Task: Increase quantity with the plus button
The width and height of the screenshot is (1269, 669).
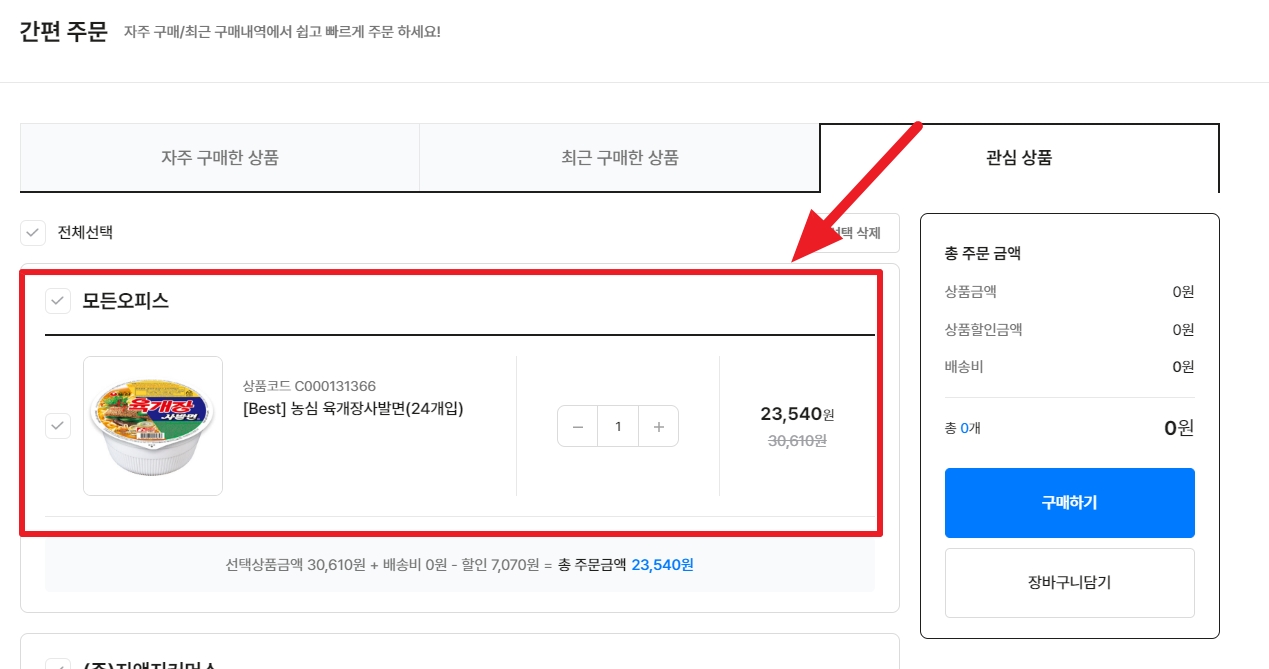Action: tap(658, 426)
